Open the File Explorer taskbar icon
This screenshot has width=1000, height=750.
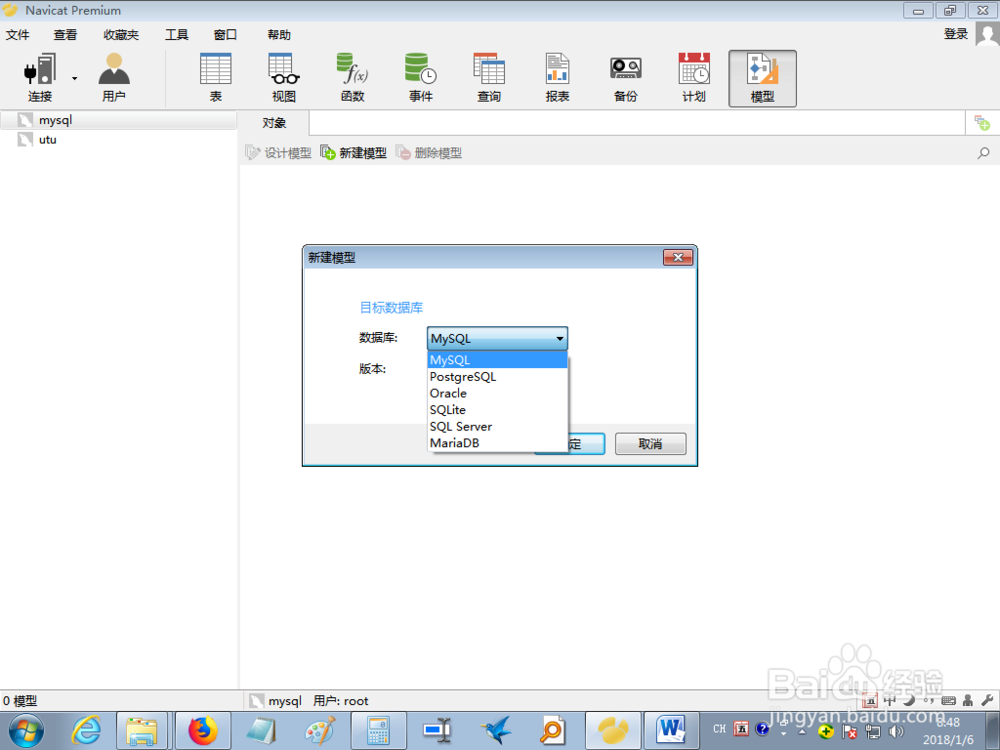(141, 731)
